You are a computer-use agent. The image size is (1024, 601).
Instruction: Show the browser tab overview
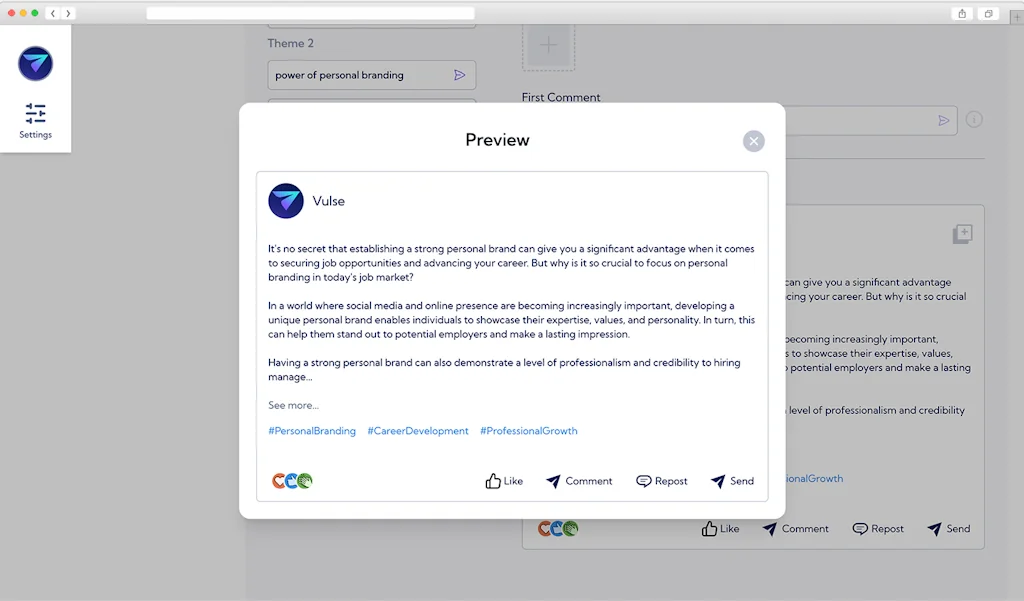click(987, 14)
